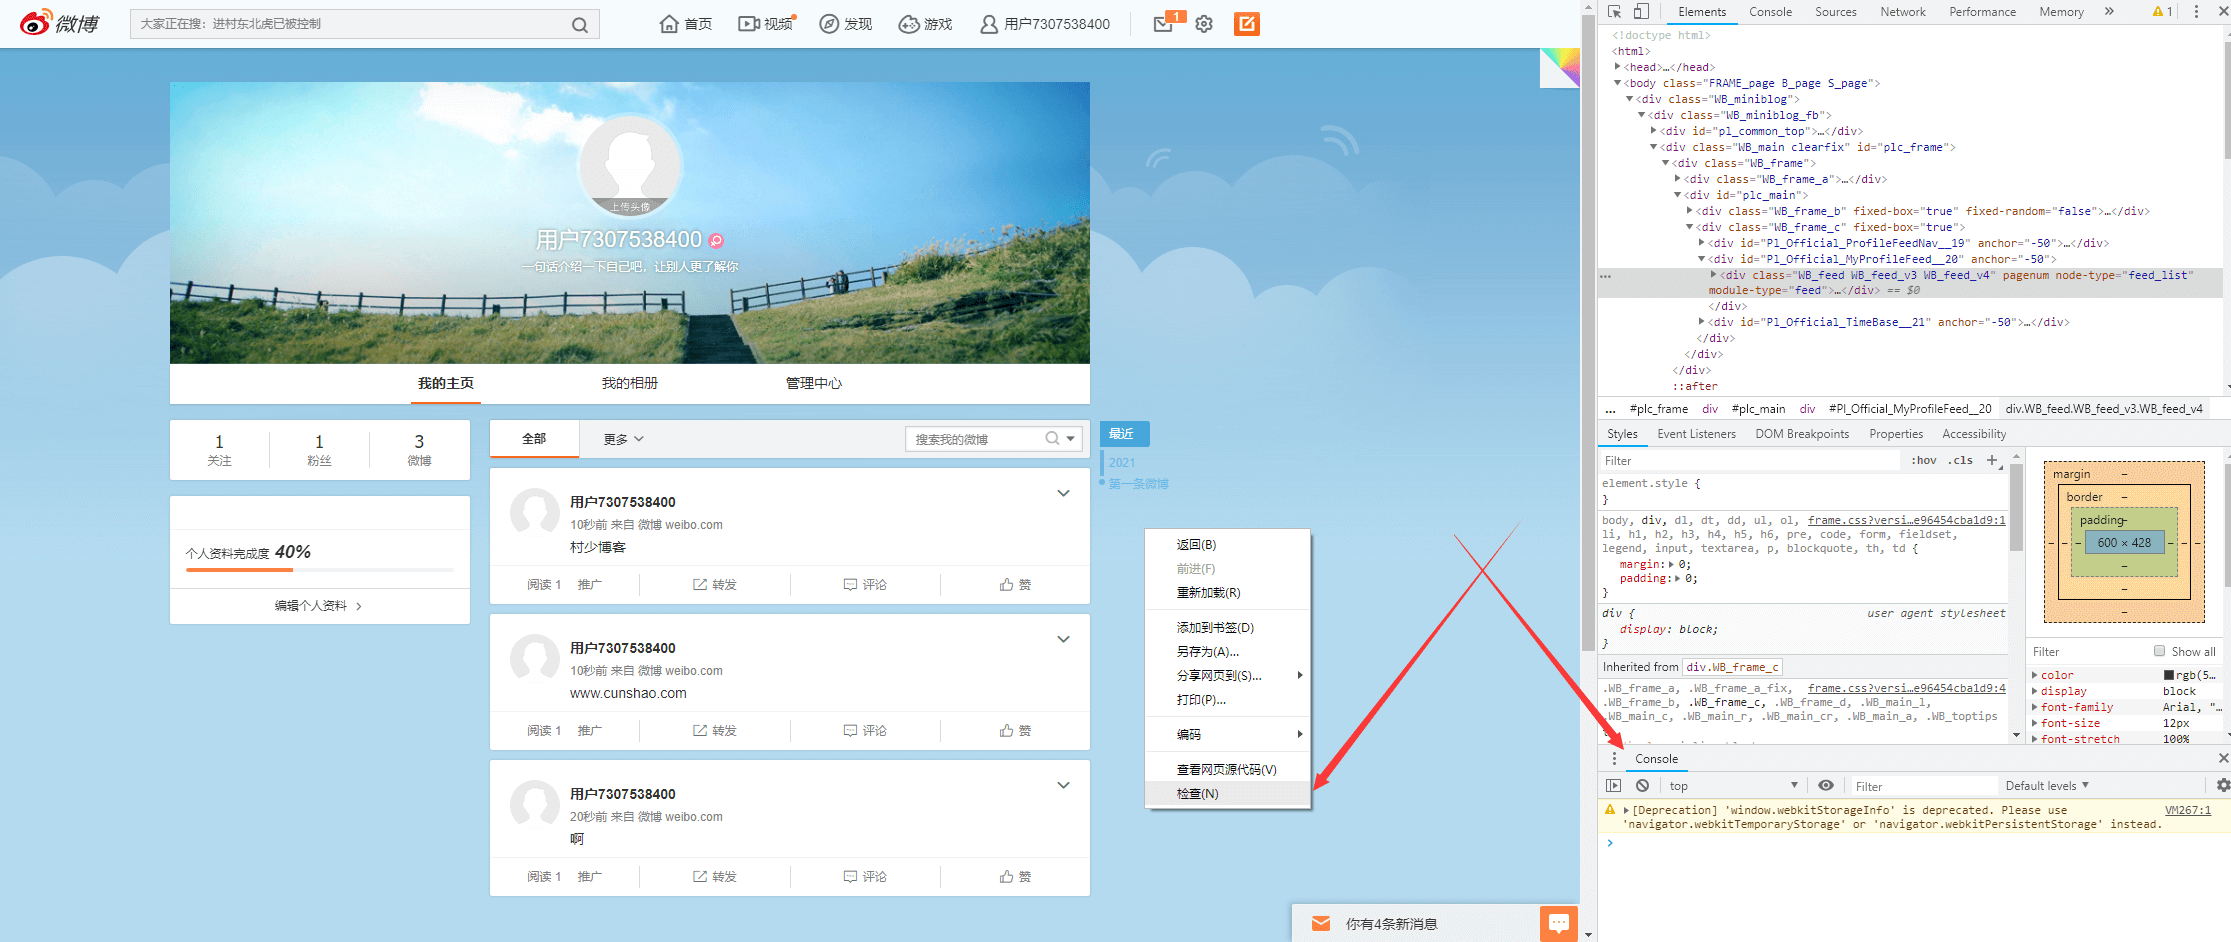Image resolution: width=2231 pixels, height=942 pixels.
Task: Toggle the :hov element state button
Action: [x=1923, y=461]
